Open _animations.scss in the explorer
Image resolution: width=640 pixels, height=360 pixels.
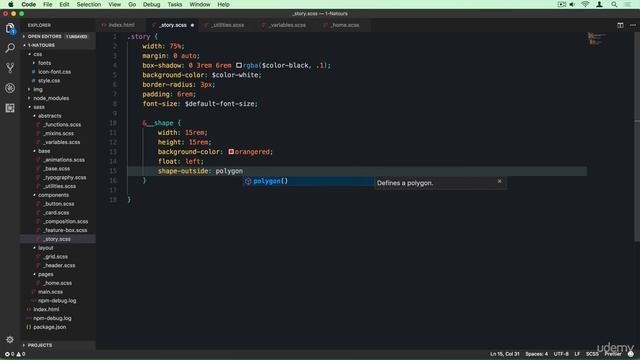point(64,160)
